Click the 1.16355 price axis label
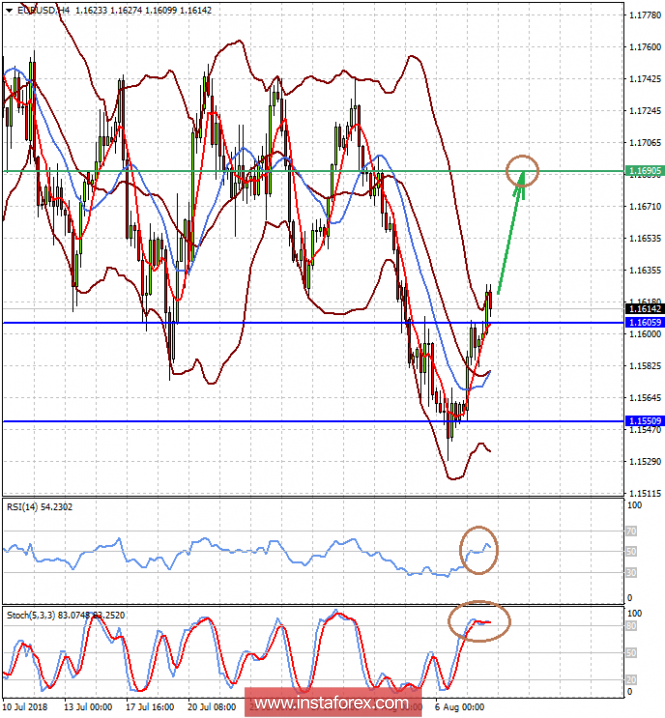The width and height of the screenshot is (665, 718). tap(645, 271)
